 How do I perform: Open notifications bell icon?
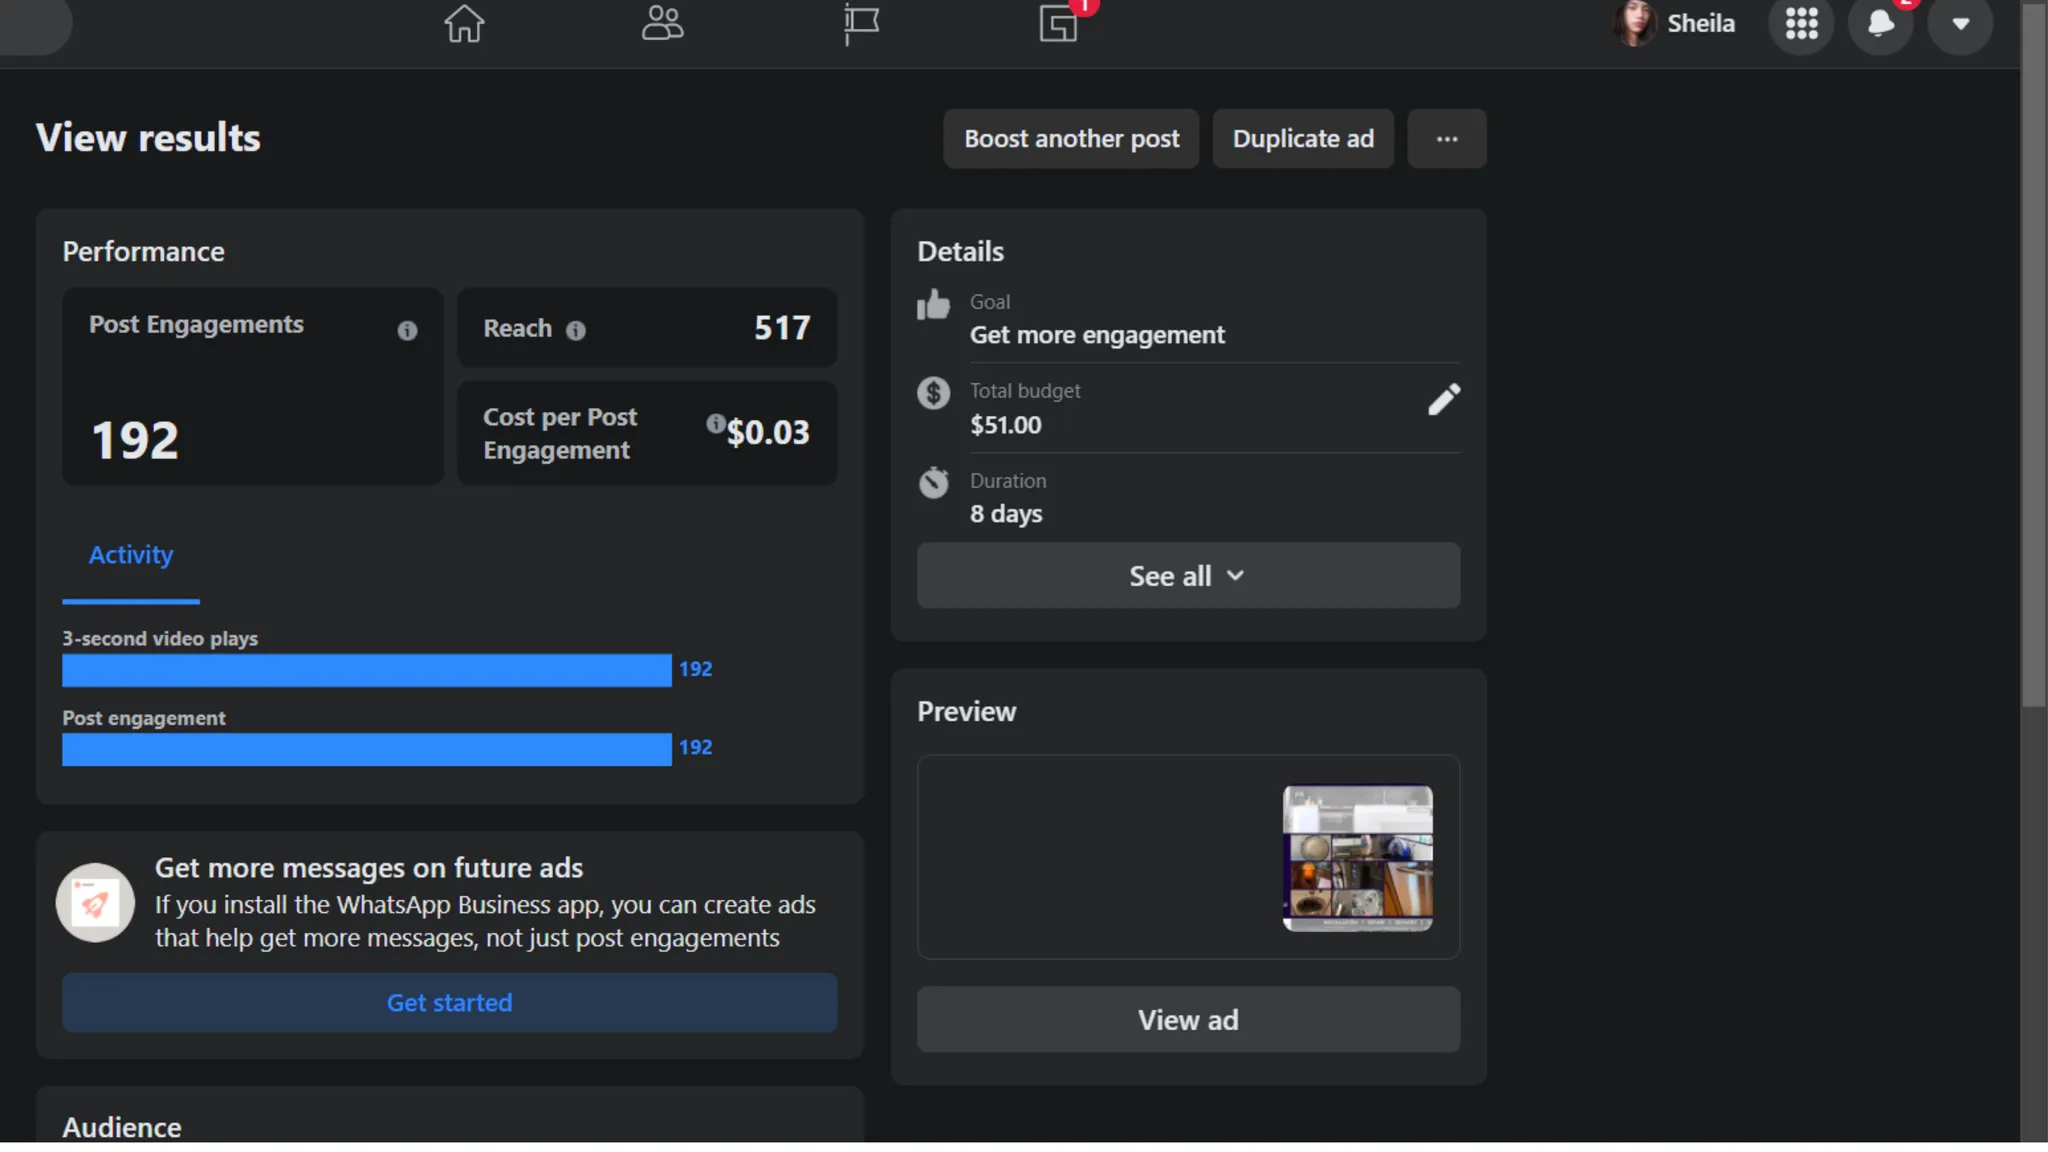tap(1880, 24)
